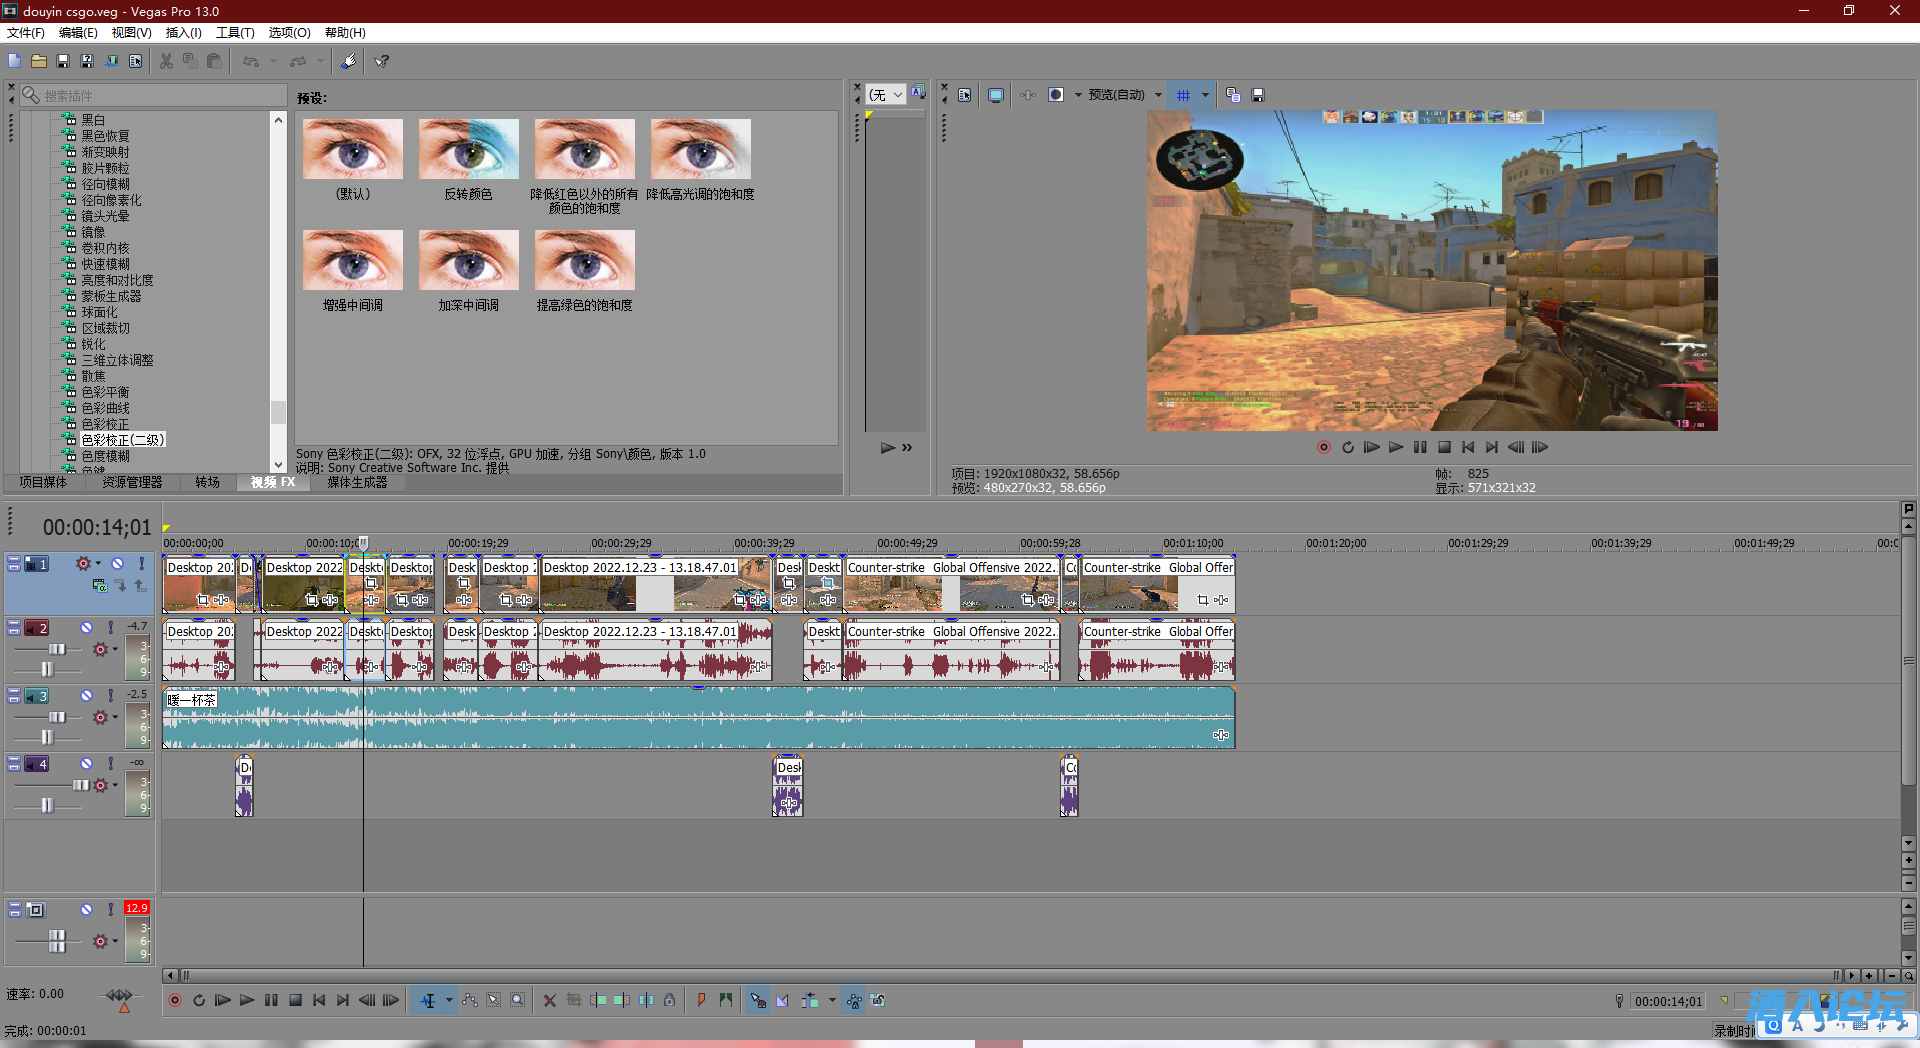Click the volume slider on track 4
The width and height of the screenshot is (1920, 1048).
pyautogui.click(x=80, y=785)
